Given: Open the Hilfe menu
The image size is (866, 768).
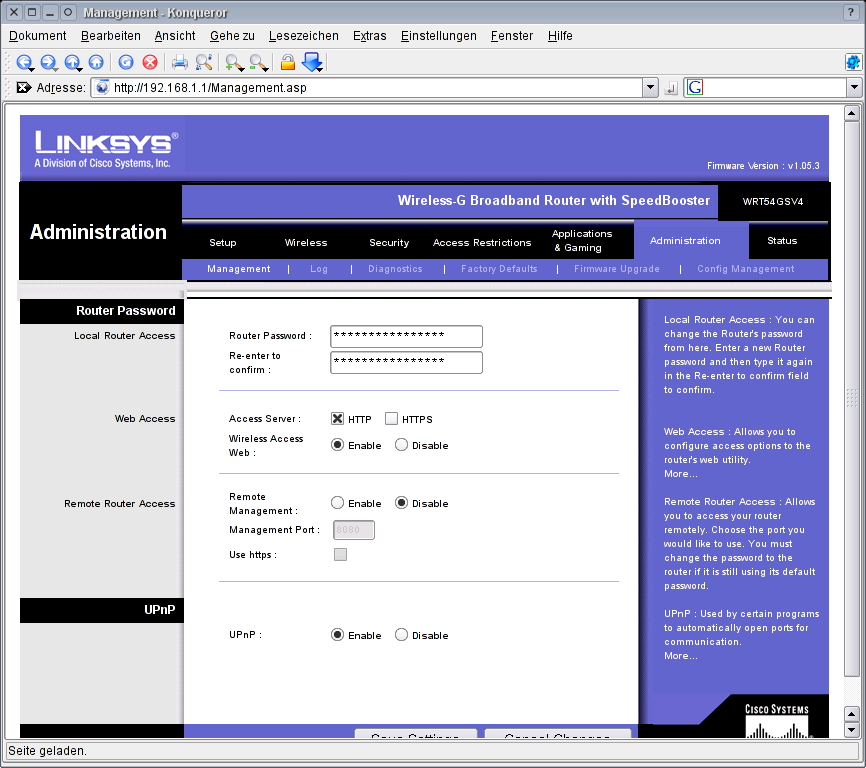Looking at the screenshot, I should click(560, 36).
